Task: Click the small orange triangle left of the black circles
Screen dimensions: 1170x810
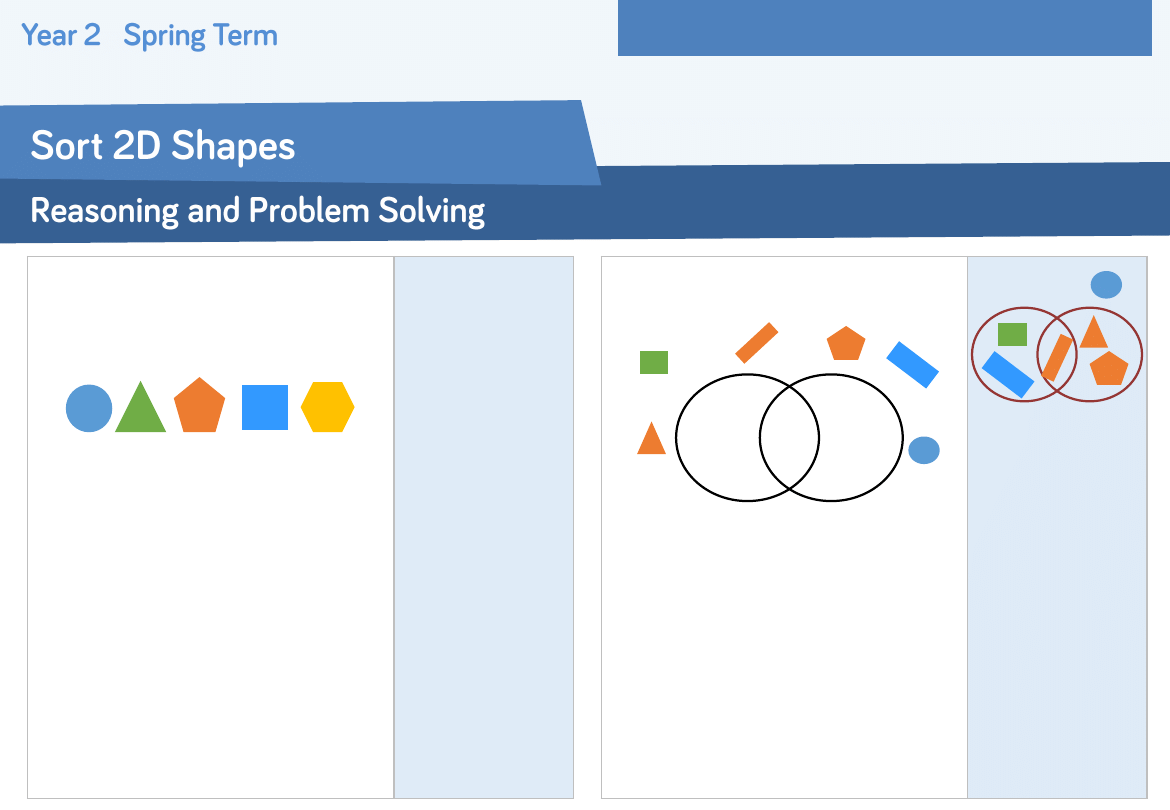Action: (x=651, y=440)
